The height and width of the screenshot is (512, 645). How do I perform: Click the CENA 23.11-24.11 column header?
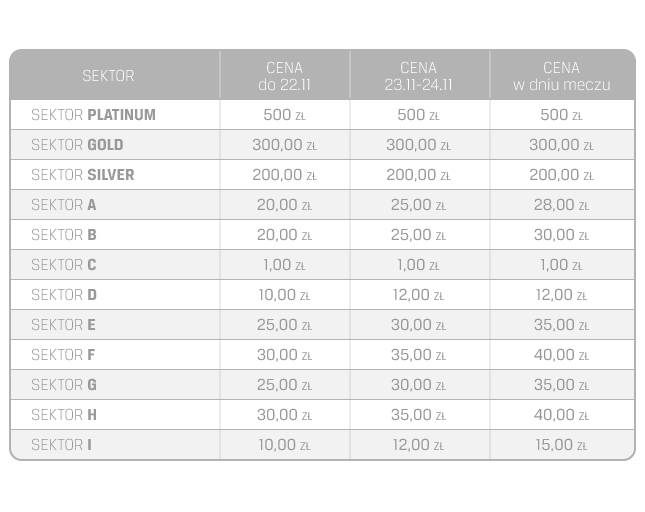click(418, 76)
